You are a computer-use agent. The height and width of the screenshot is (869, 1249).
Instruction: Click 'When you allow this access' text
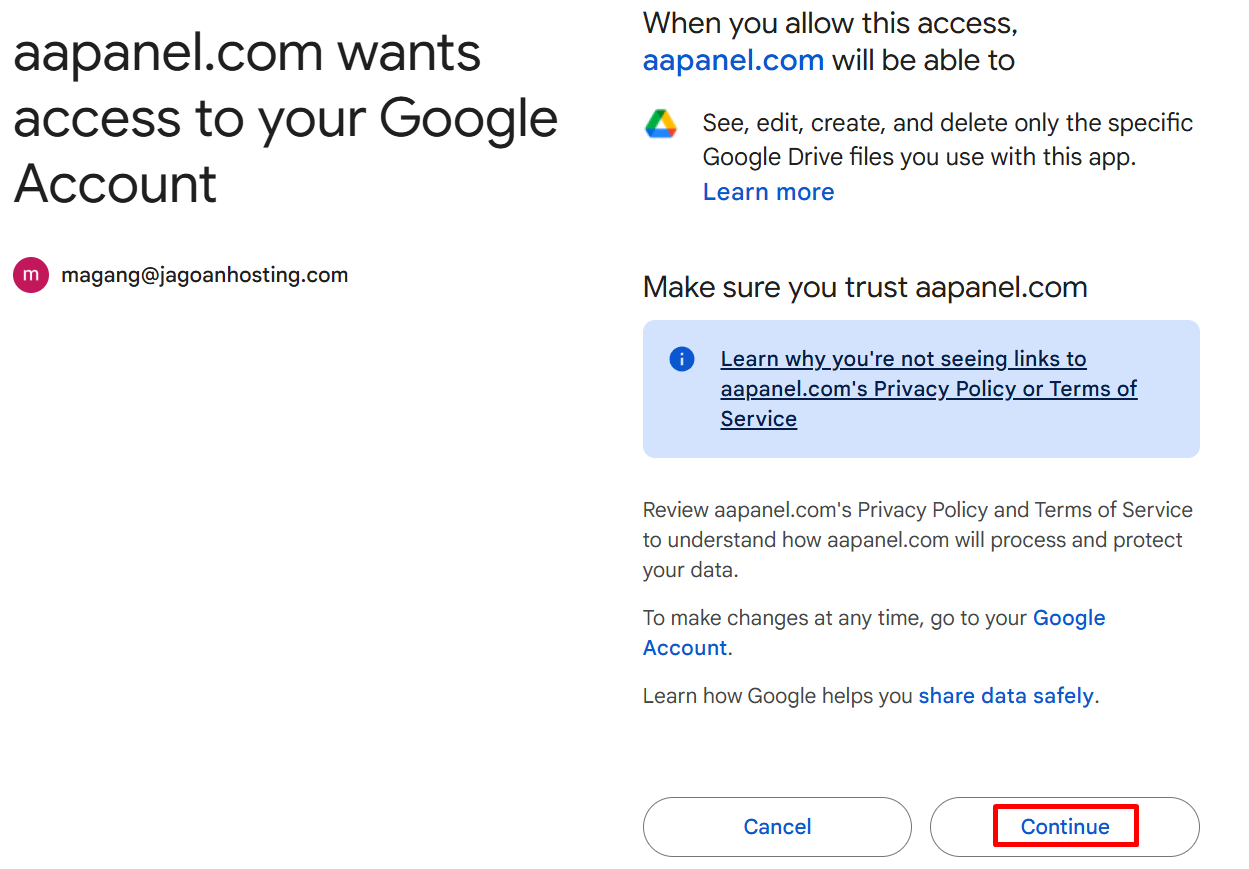(830, 23)
